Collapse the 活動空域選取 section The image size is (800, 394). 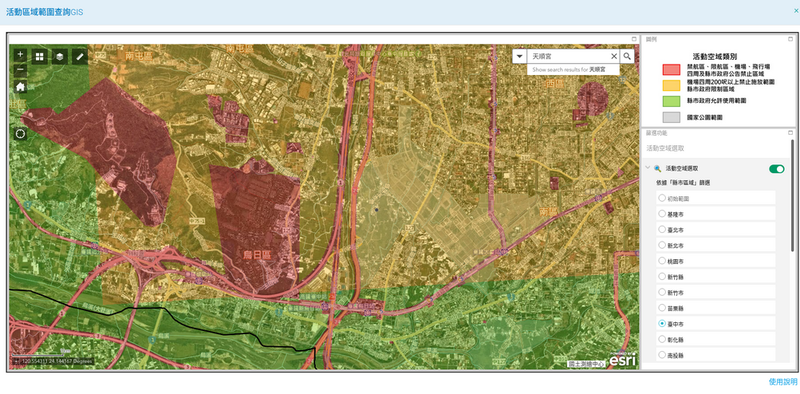pyautogui.click(x=647, y=168)
